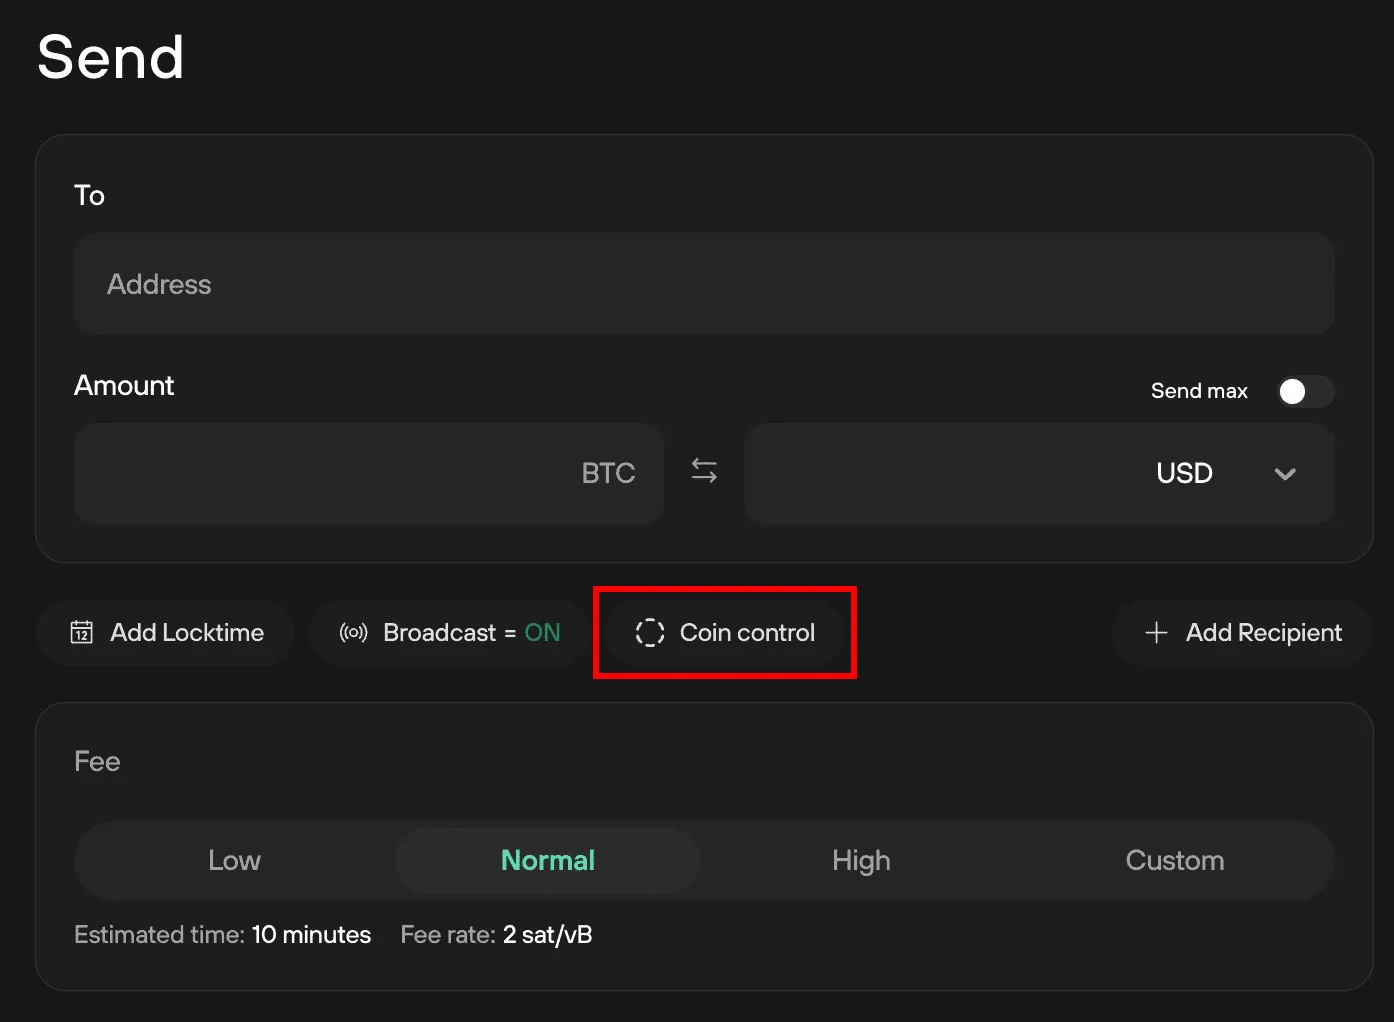Toggle the Send max switch
This screenshot has width=1394, height=1022.
point(1304,391)
